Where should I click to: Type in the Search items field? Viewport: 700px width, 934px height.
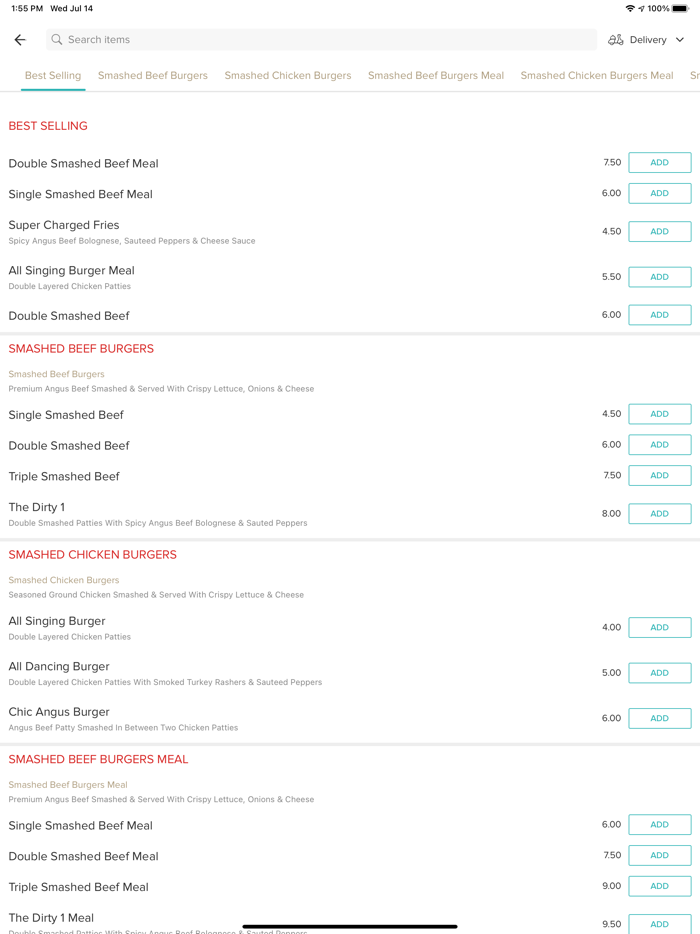click(320, 40)
